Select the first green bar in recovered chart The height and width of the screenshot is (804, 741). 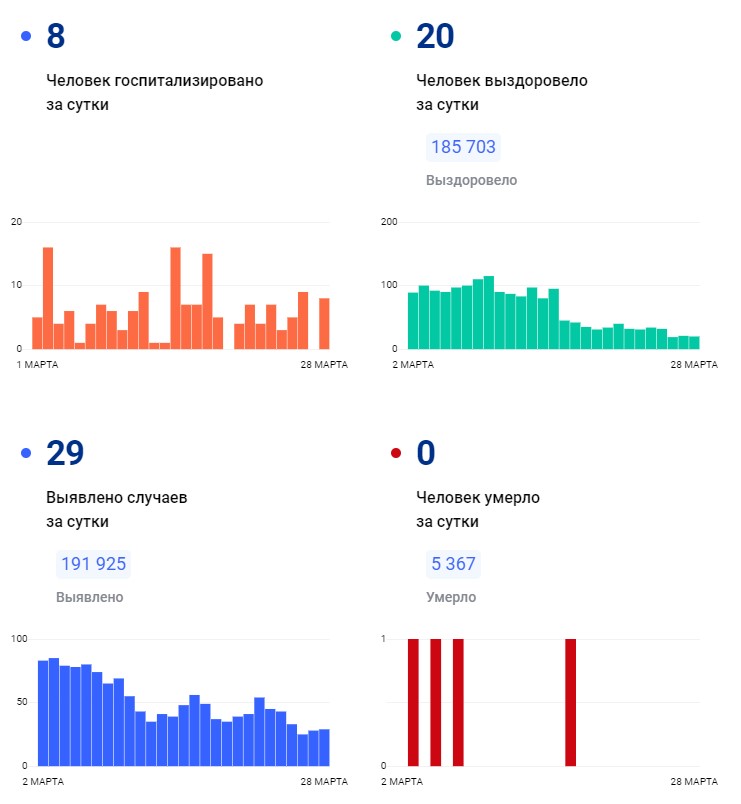[x=413, y=320]
